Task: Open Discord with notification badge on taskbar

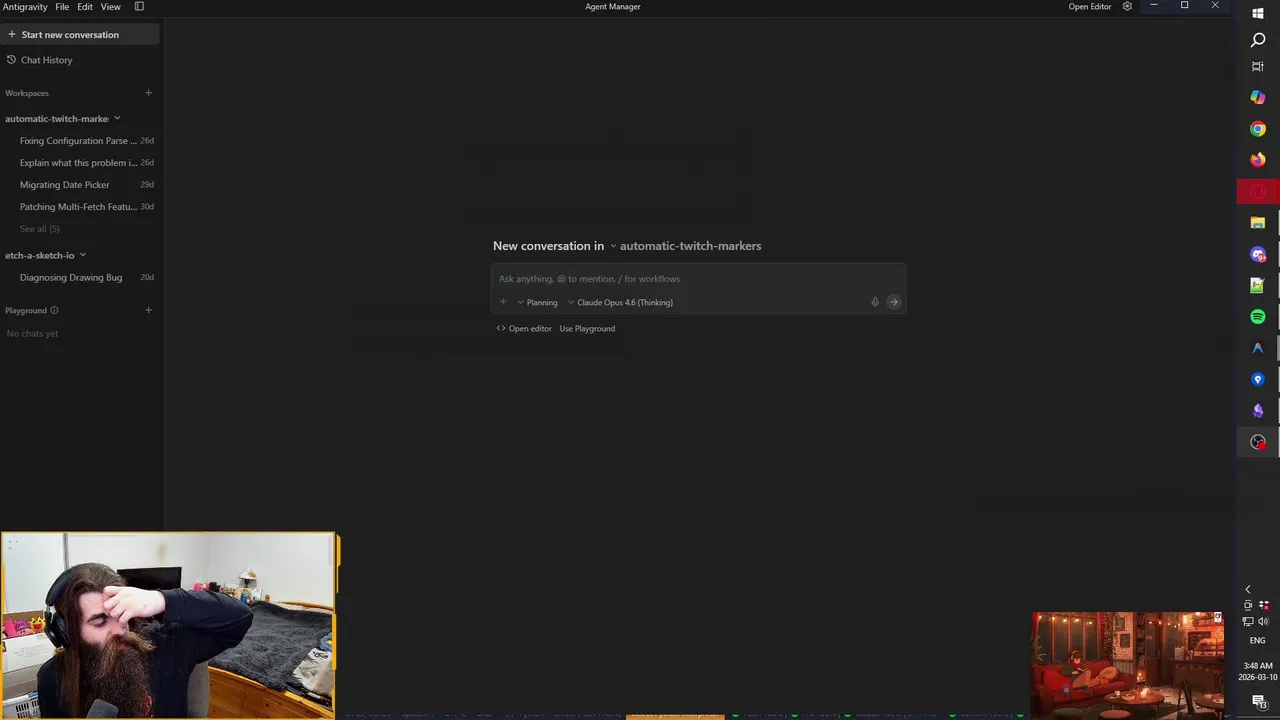Action: pyautogui.click(x=1258, y=254)
